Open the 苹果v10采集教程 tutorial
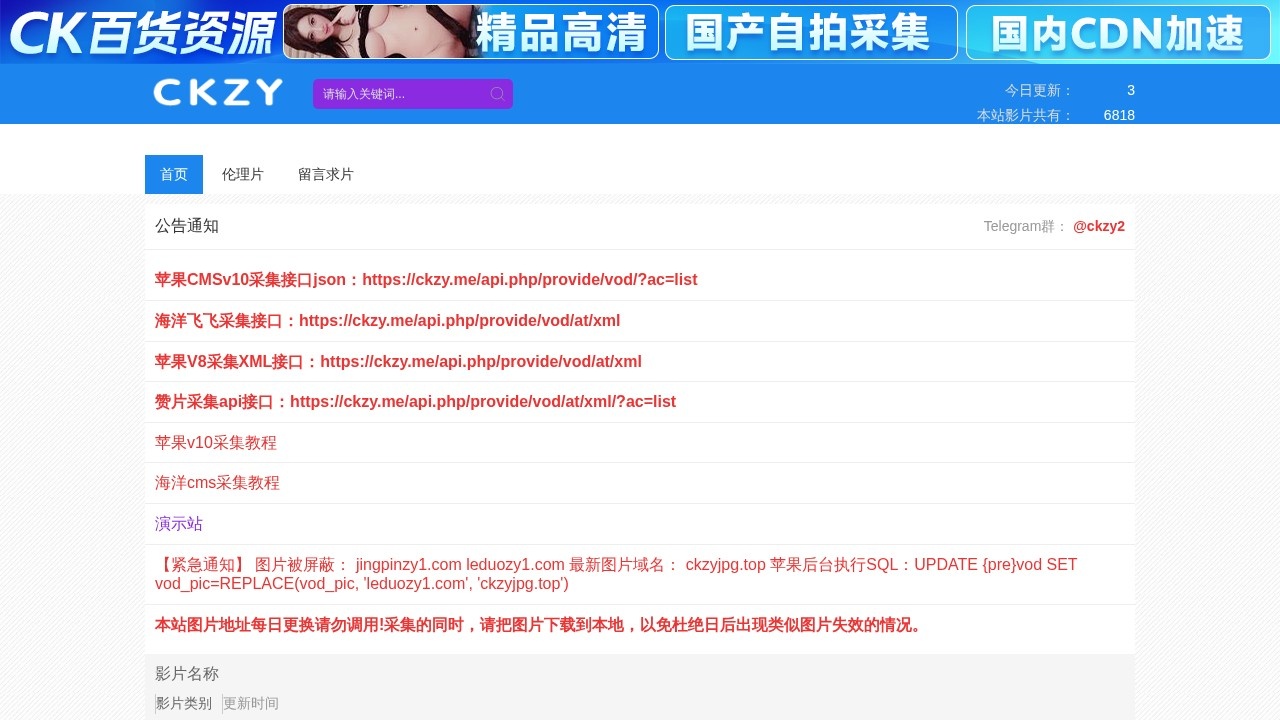The image size is (1280, 720). pyautogui.click(x=216, y=443)
